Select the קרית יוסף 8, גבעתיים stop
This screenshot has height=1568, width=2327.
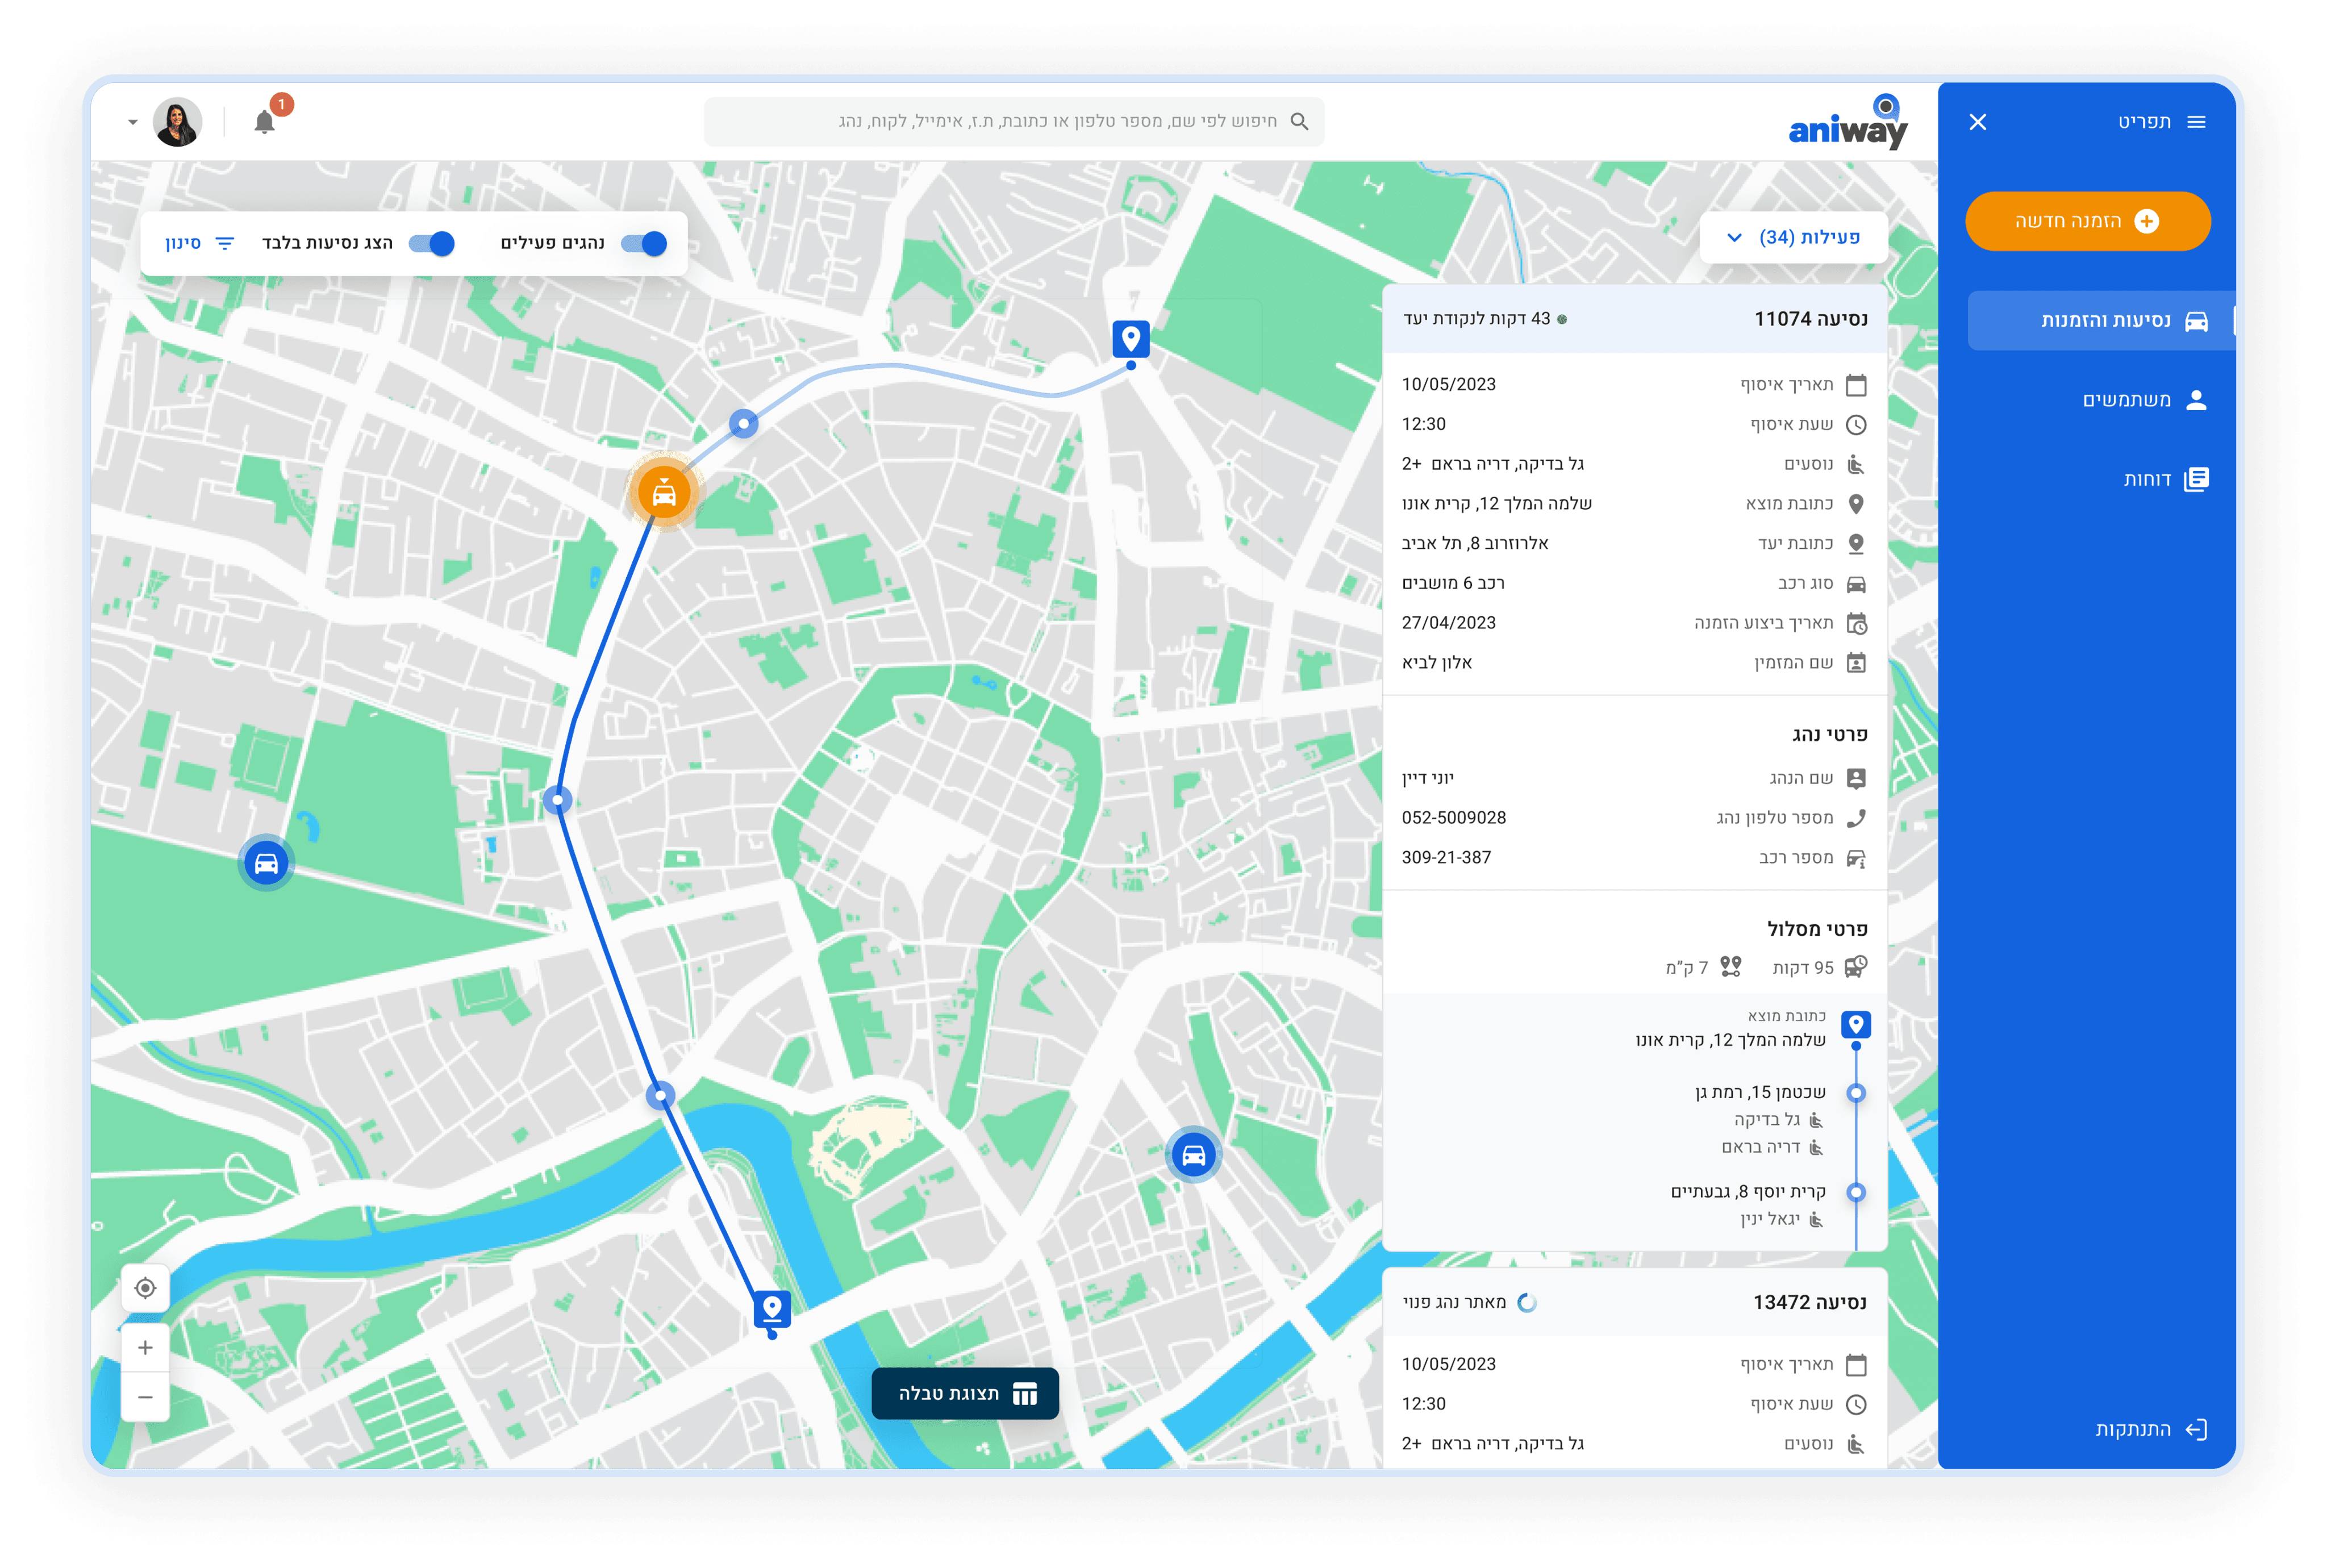coord(1748,1191)
